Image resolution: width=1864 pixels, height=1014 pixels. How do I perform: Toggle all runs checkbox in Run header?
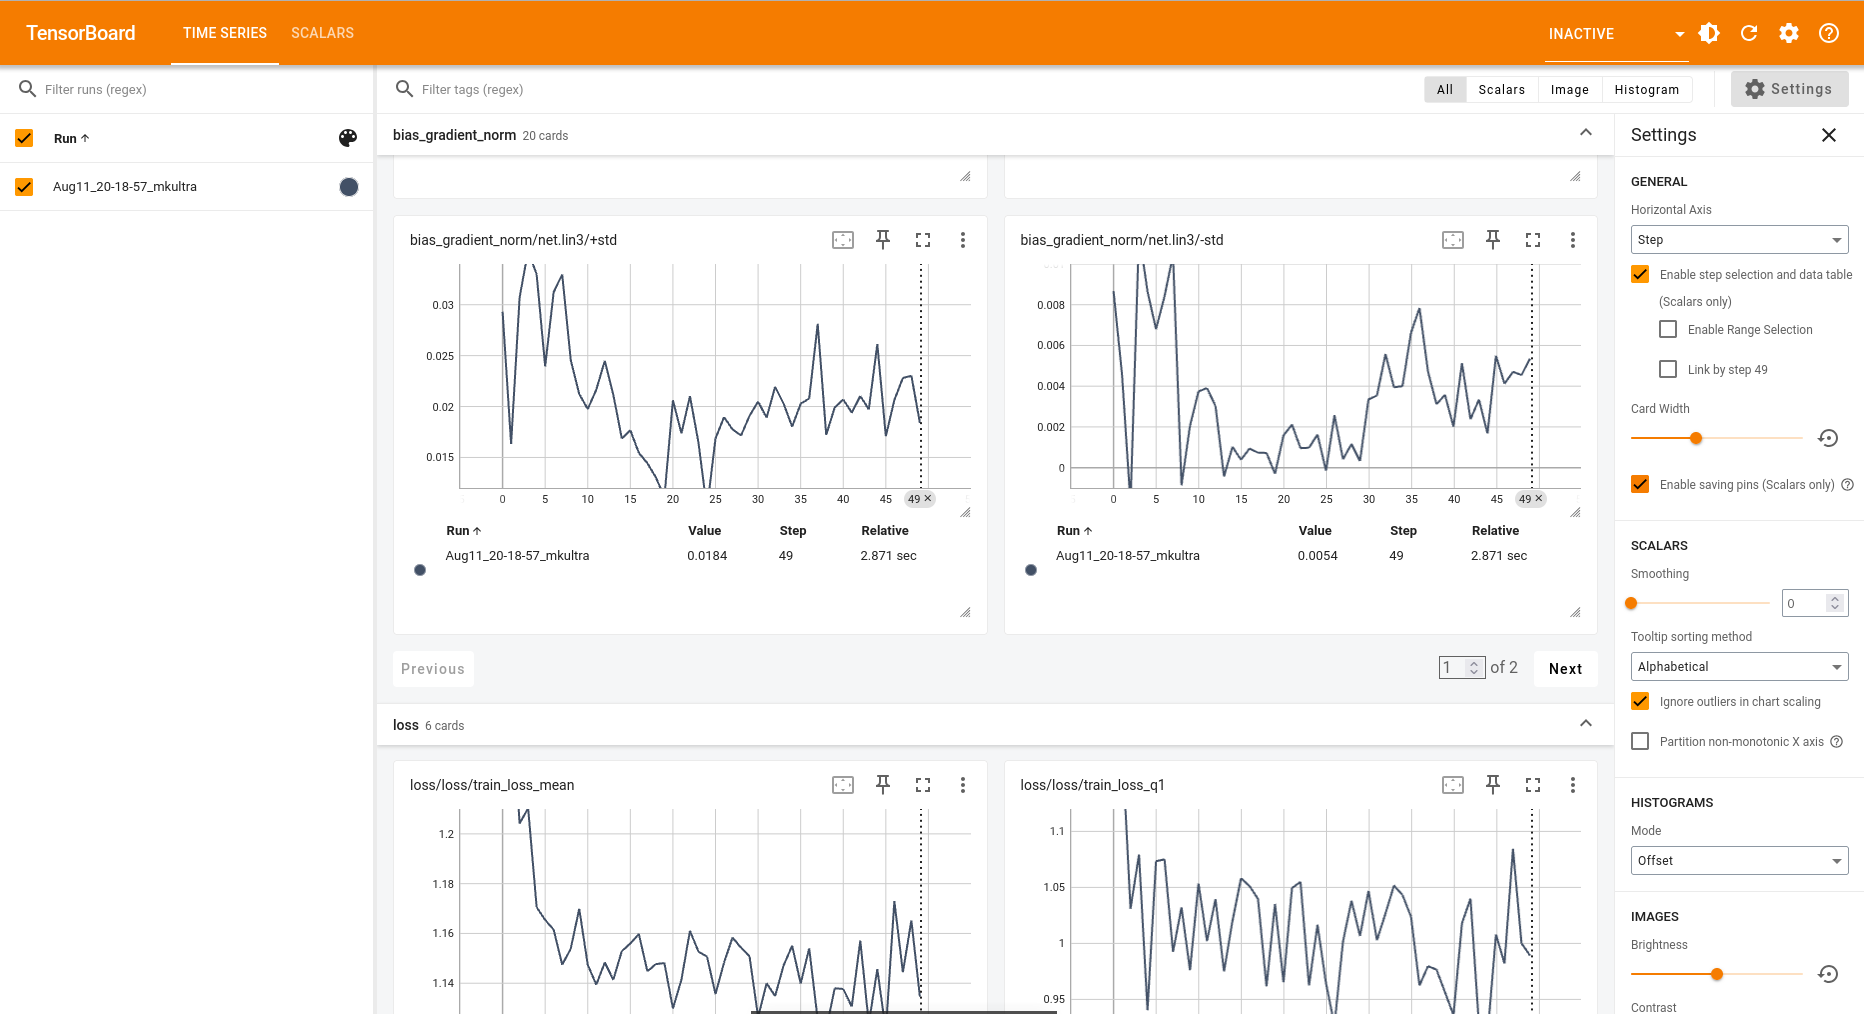24,138
